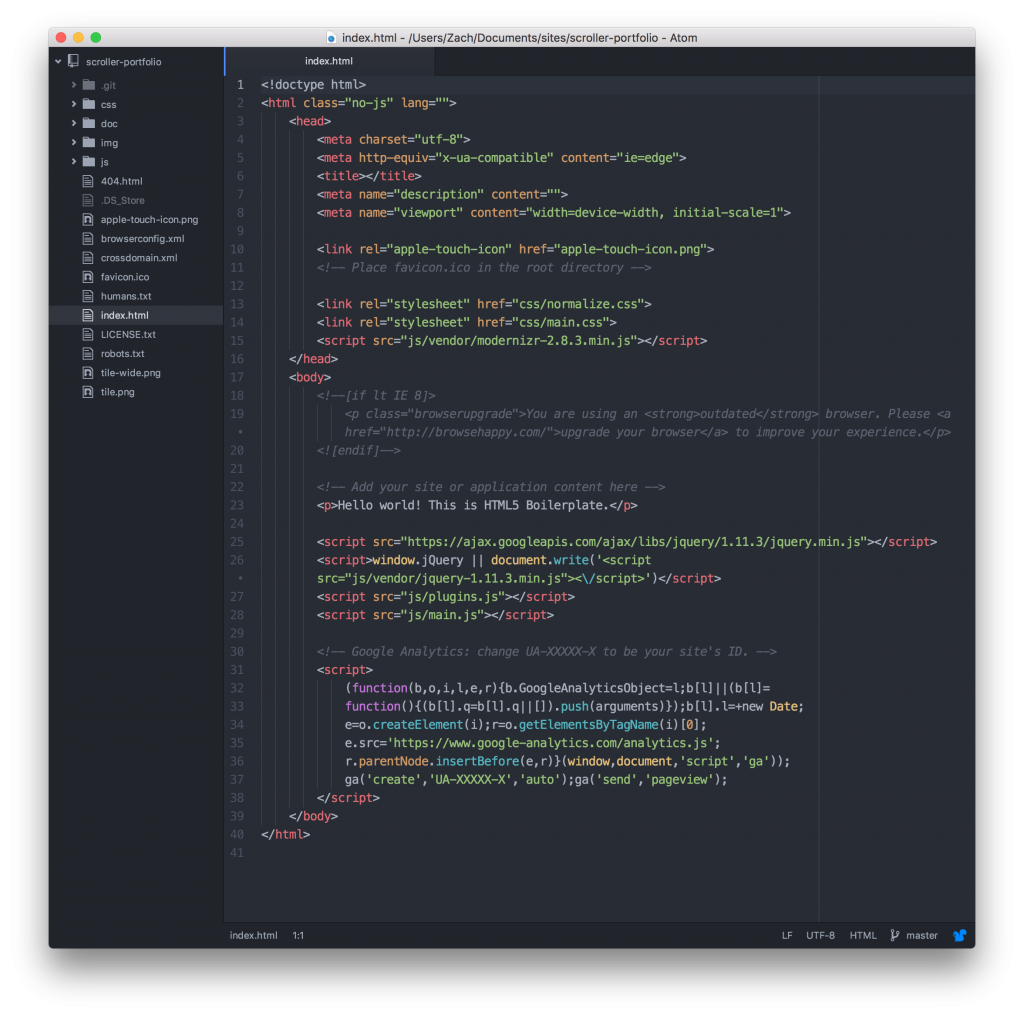The width and height of the screenshot is (1024, 1018).
Task: Open grammar selector via HTML indicator
Action: 863,935
